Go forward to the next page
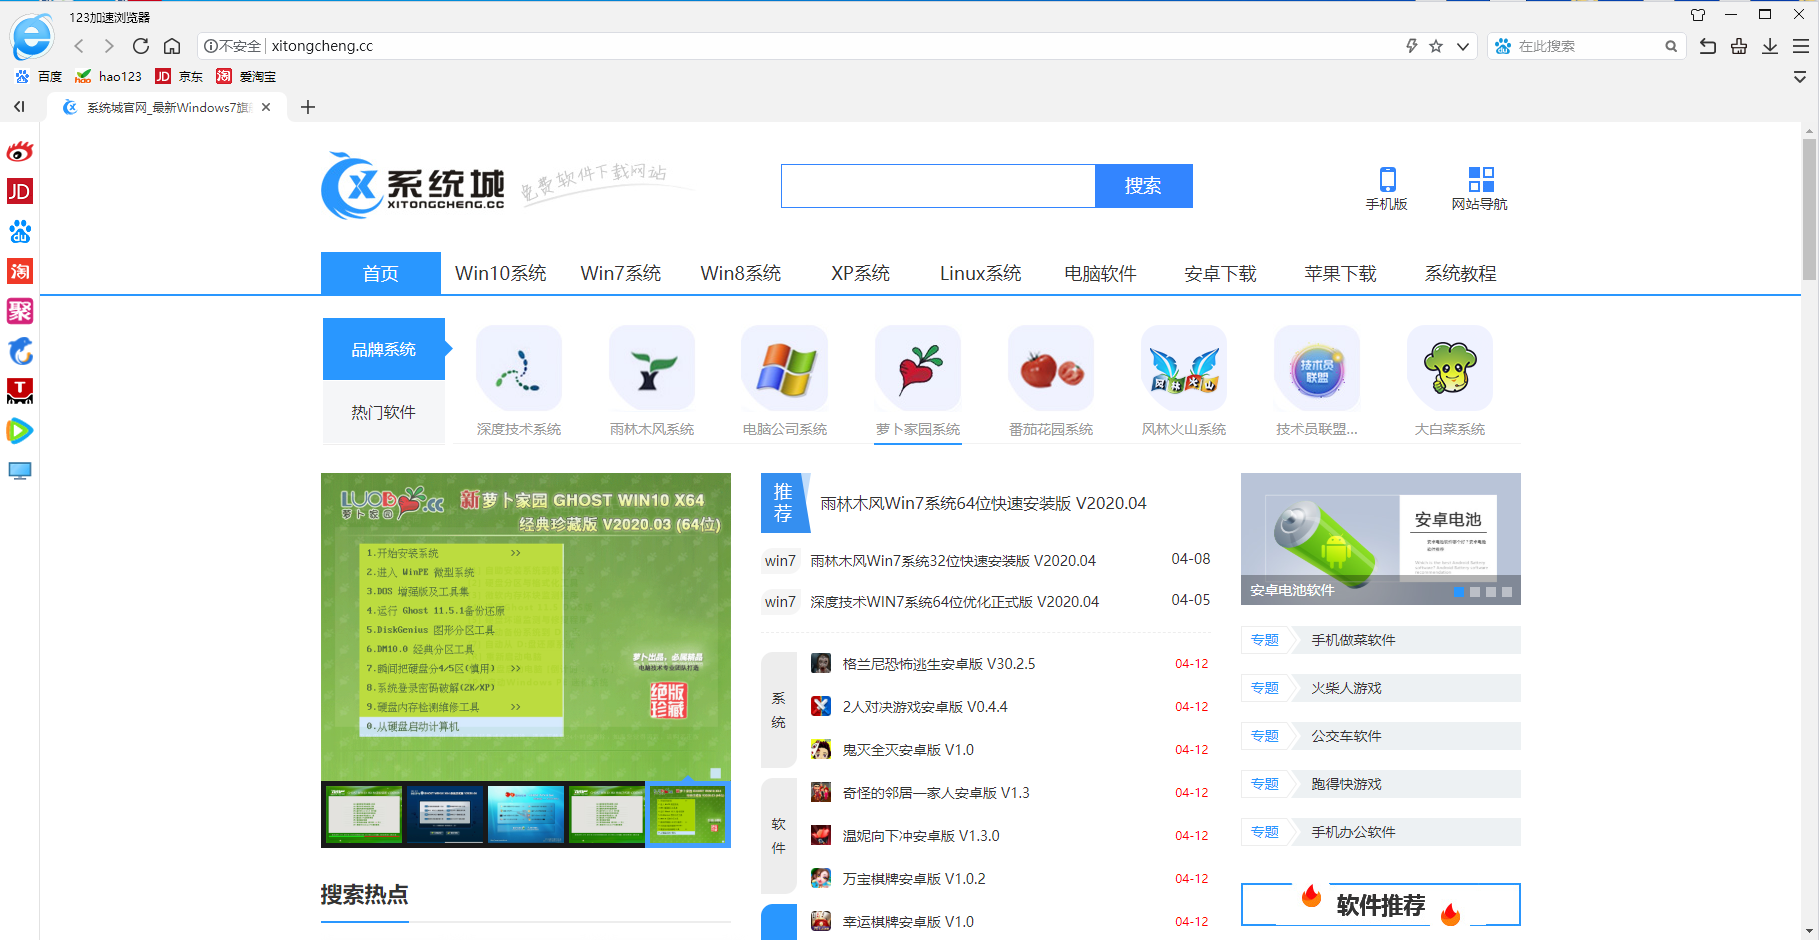 point(109,46)
